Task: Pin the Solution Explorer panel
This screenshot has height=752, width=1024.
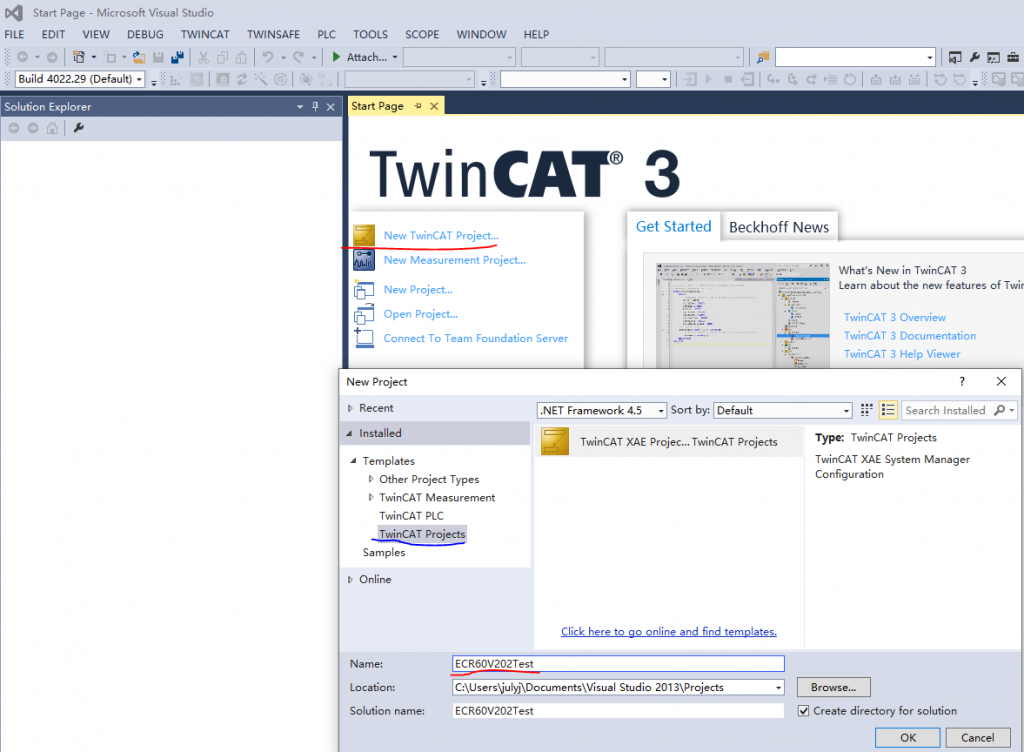Action: point(315,106)
